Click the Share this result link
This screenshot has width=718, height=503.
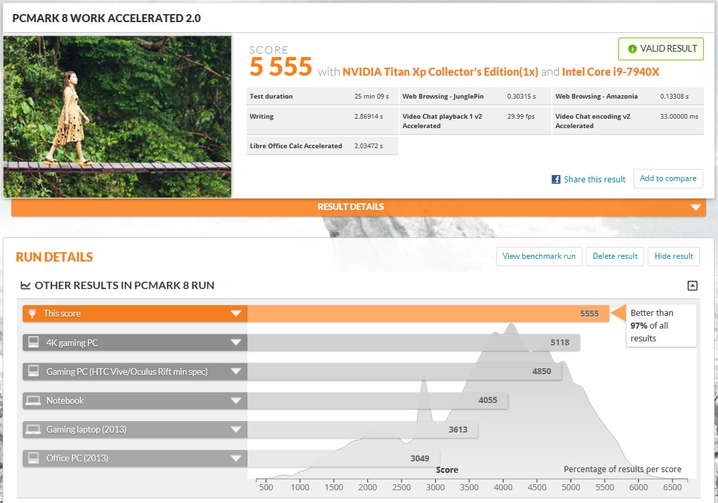(x=594, y=180)
